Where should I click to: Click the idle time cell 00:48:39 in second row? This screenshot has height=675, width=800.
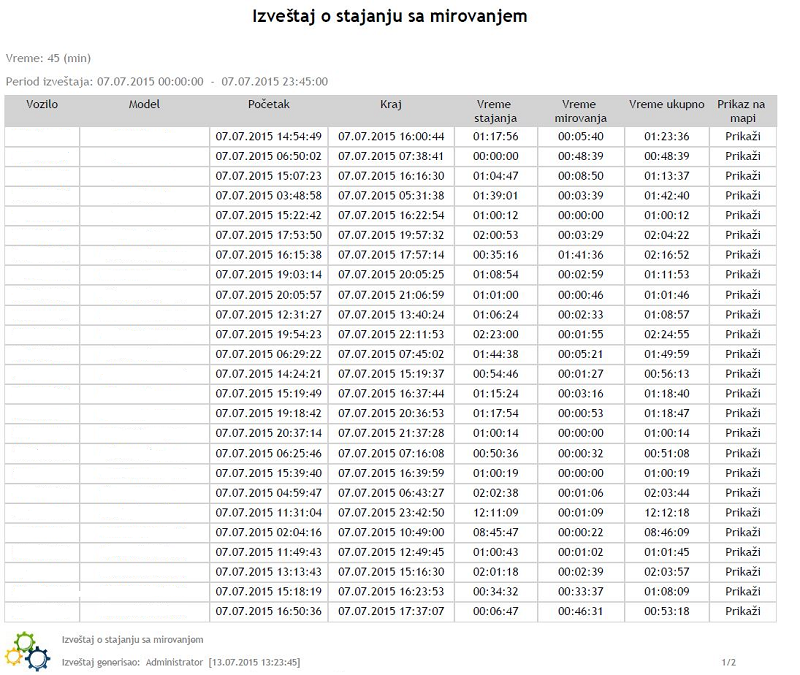[581, 156]
